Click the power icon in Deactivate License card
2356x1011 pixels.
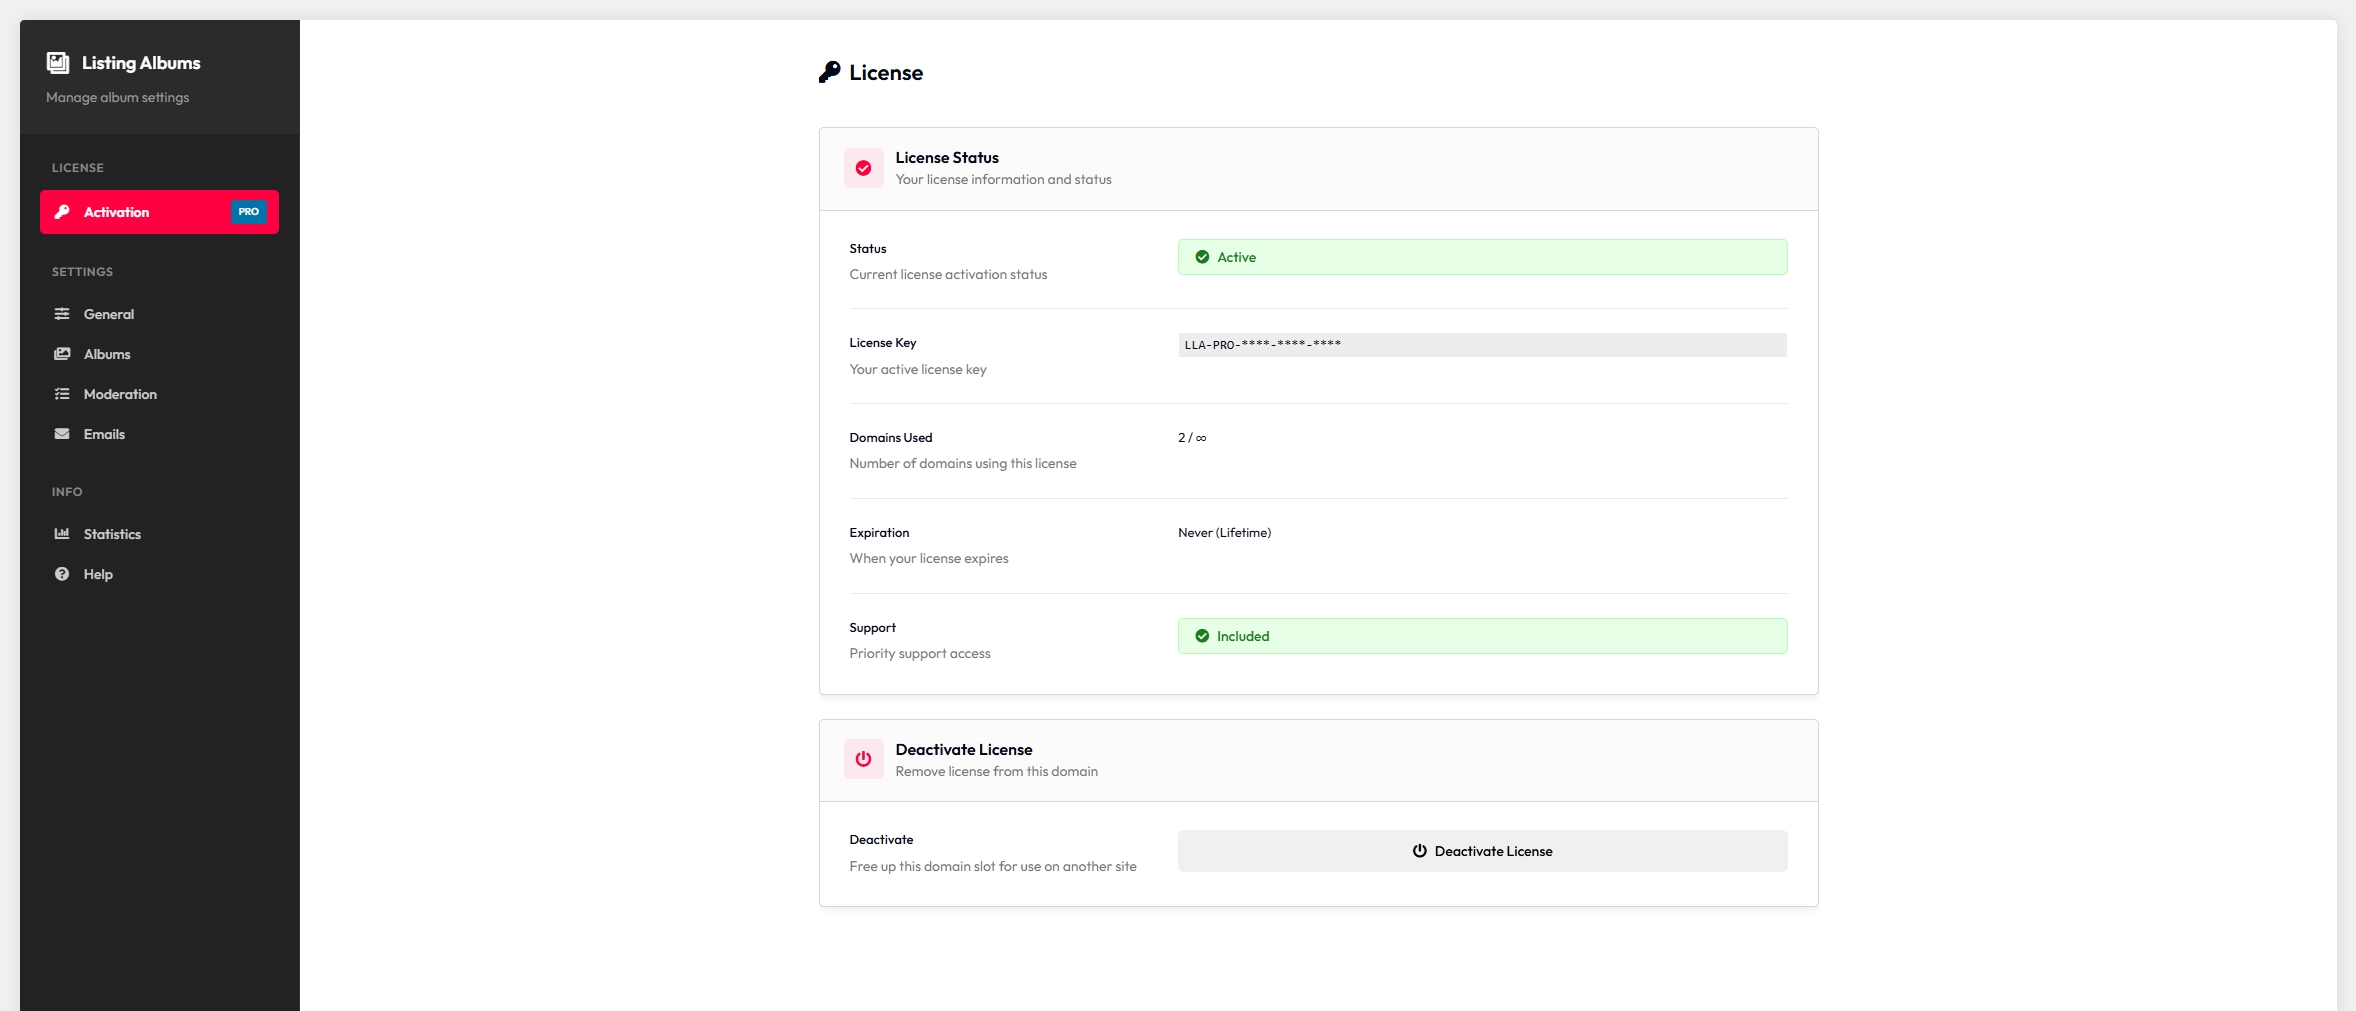[862, 759]
